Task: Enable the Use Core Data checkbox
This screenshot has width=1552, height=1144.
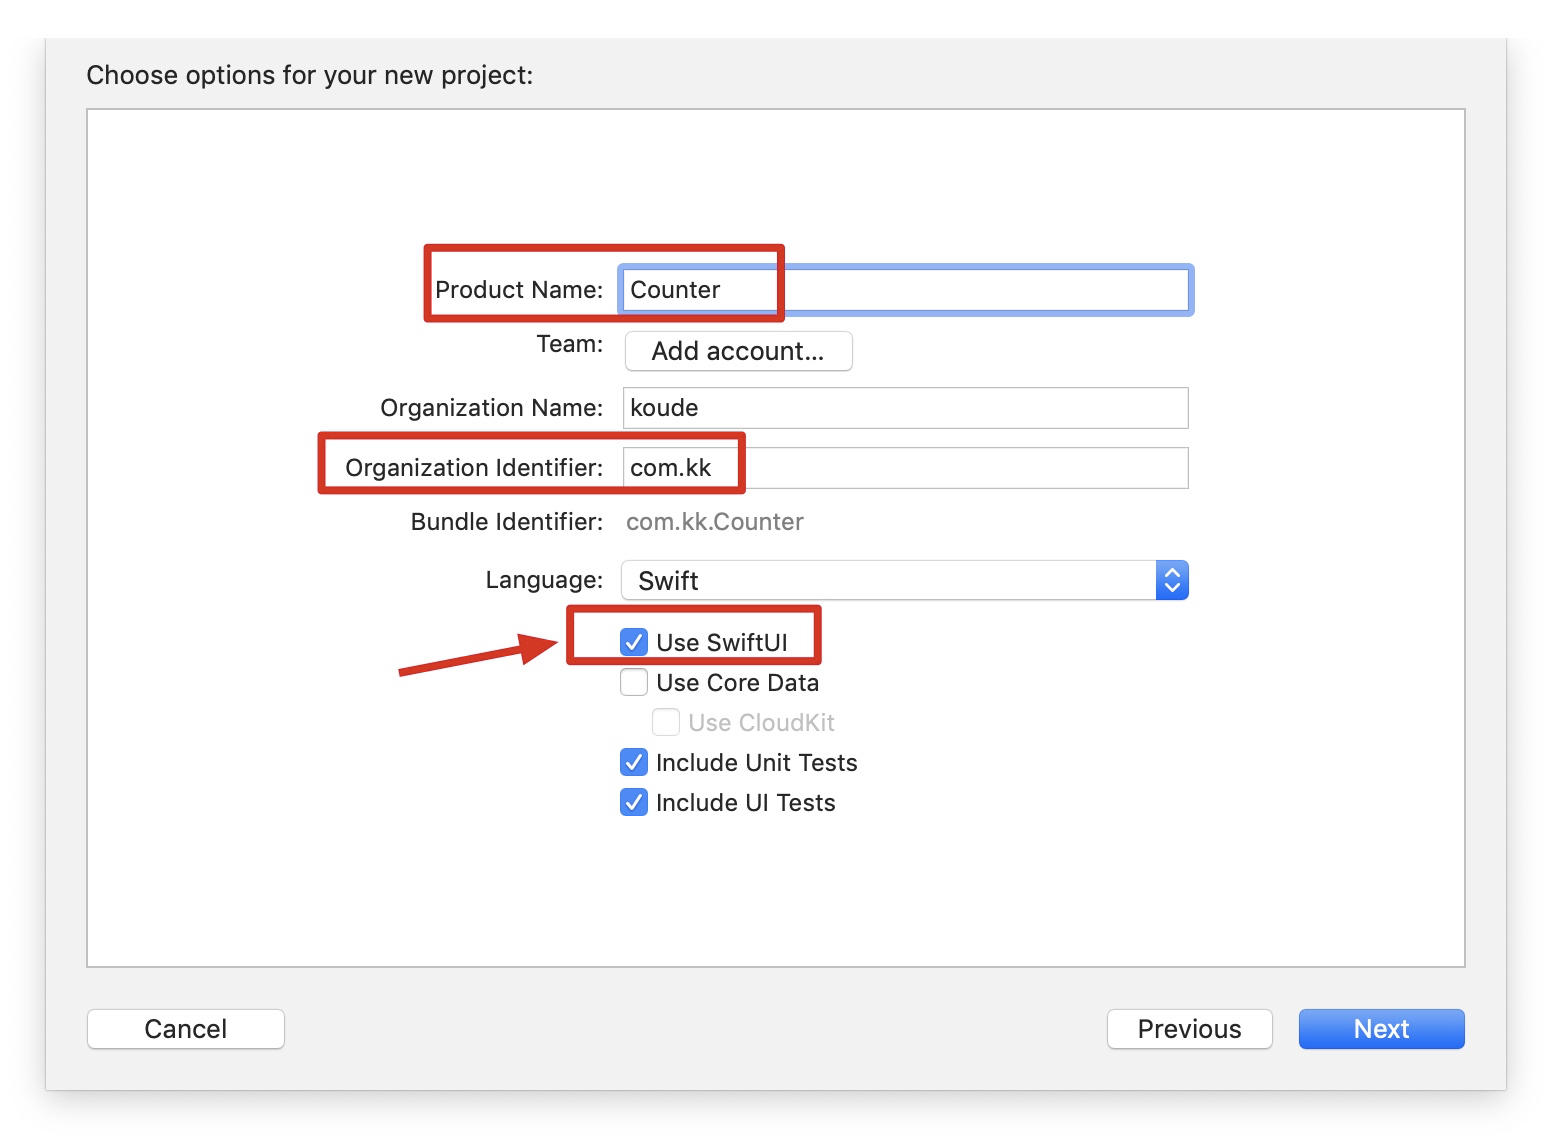Action: (634, 682)
